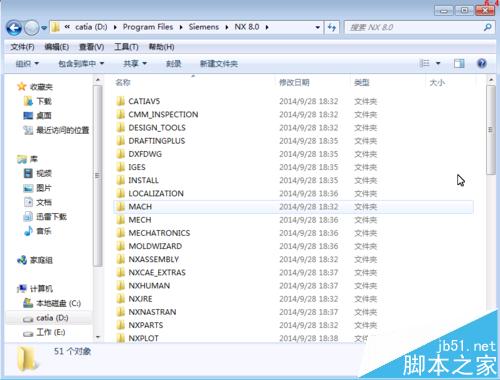Select 图片 library in sidebar
Viewport: 500px width, 380px height.
[x=38, y=188]
